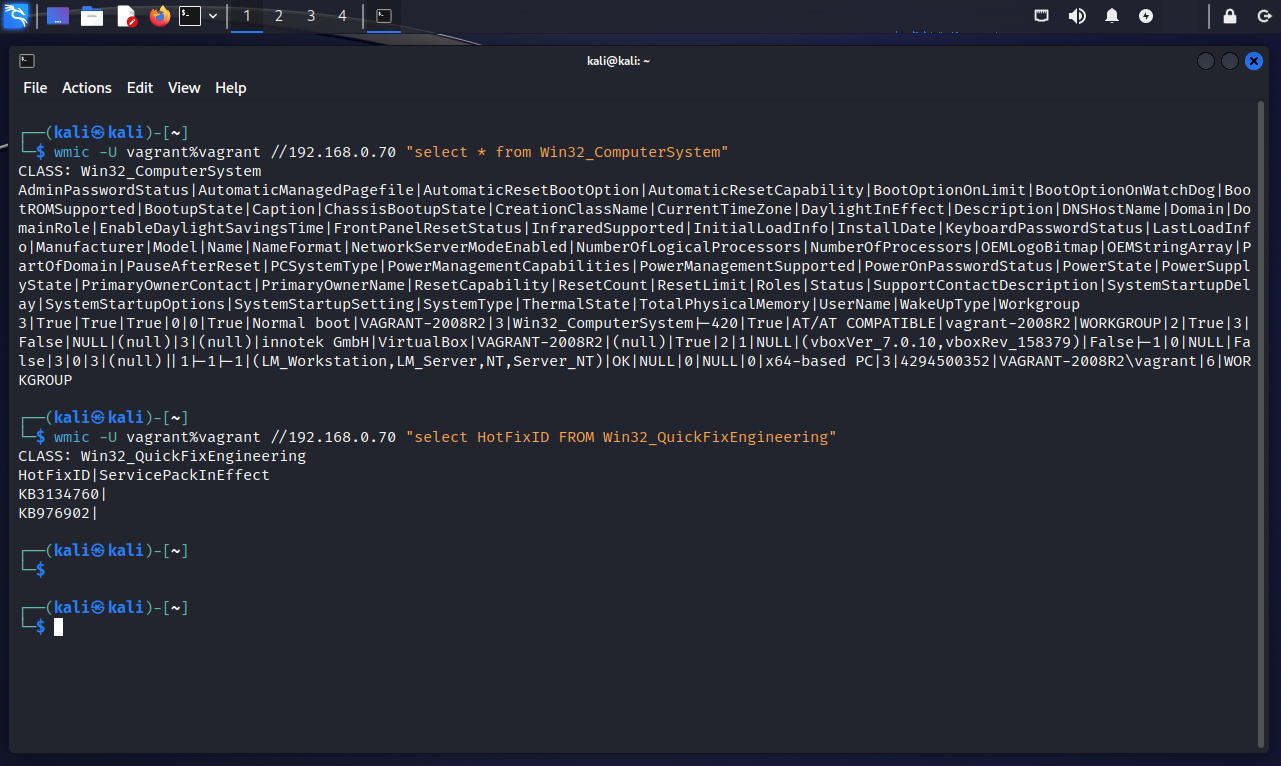Select the kali@kali terminal taskbar button
The image size is (1281, 766).
coord(383,16)
